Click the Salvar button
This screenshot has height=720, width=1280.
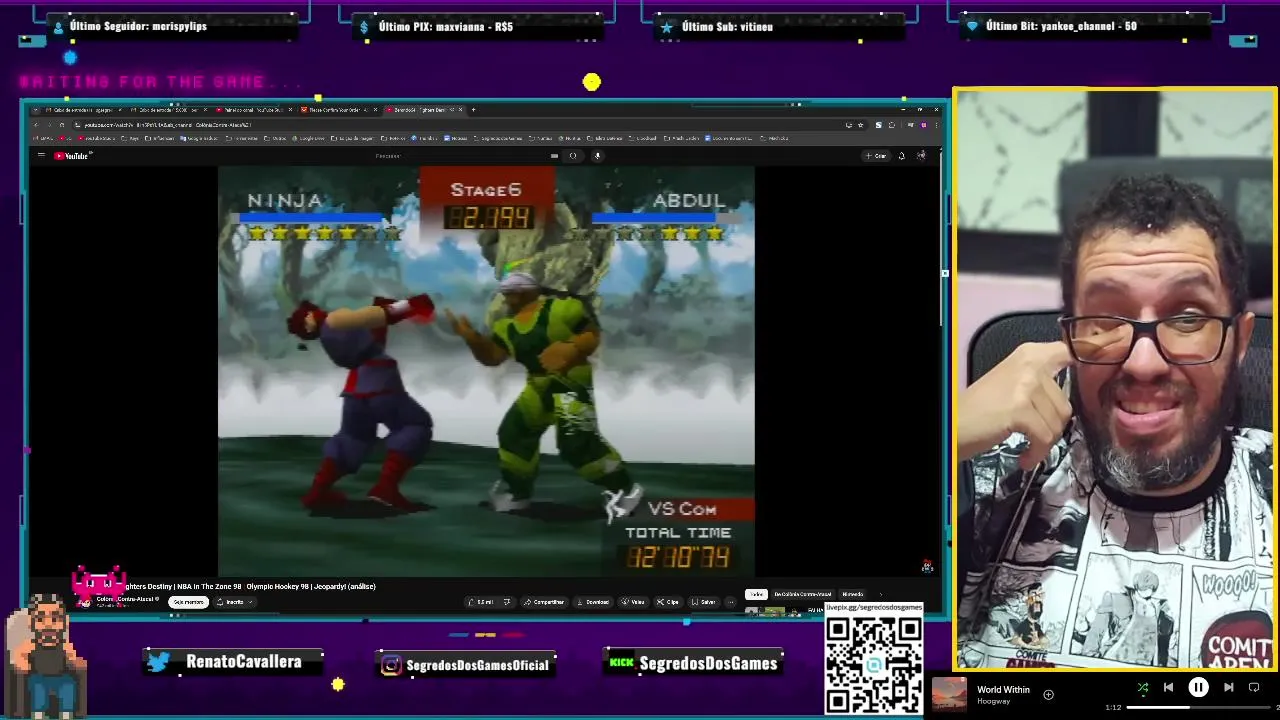704,602
